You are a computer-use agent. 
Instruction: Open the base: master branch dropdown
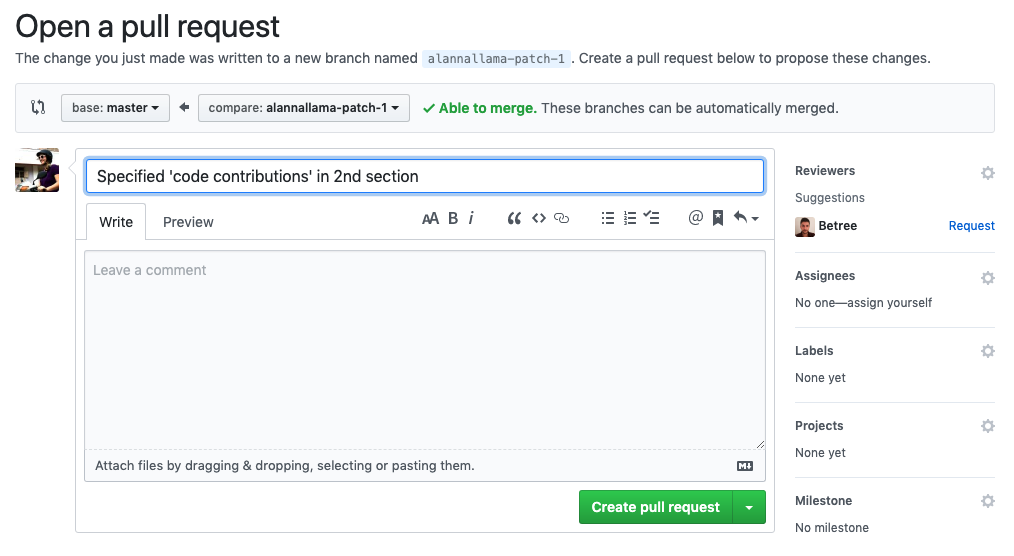click(115, 108)
